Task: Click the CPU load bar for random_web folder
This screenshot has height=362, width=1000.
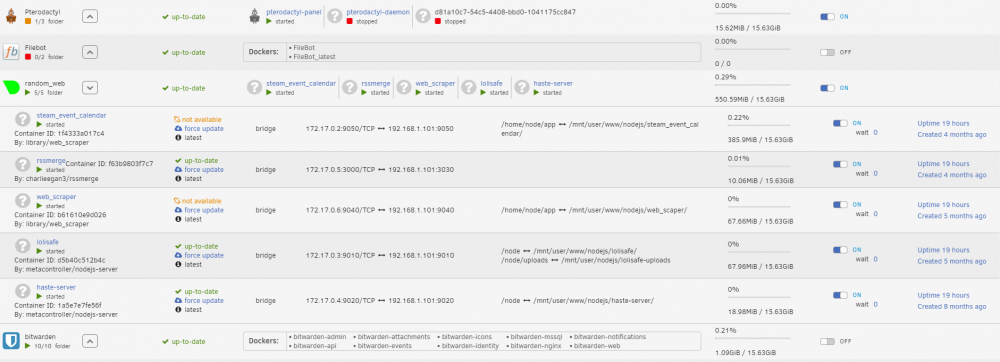Action: (x=753, y=85)
